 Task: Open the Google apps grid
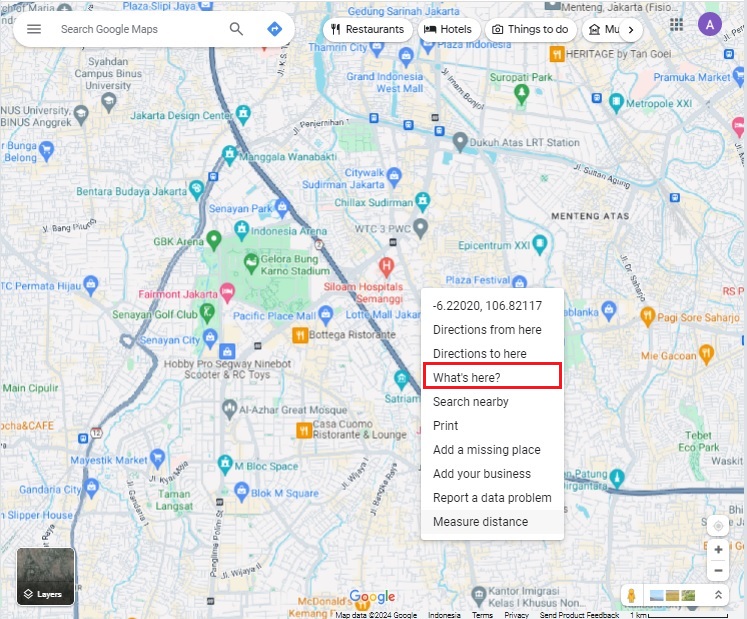click(x=676, y=24)
